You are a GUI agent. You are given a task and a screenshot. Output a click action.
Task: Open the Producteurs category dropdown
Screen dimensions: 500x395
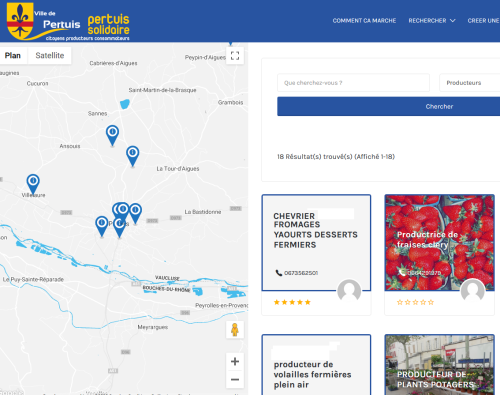[470, 83]
